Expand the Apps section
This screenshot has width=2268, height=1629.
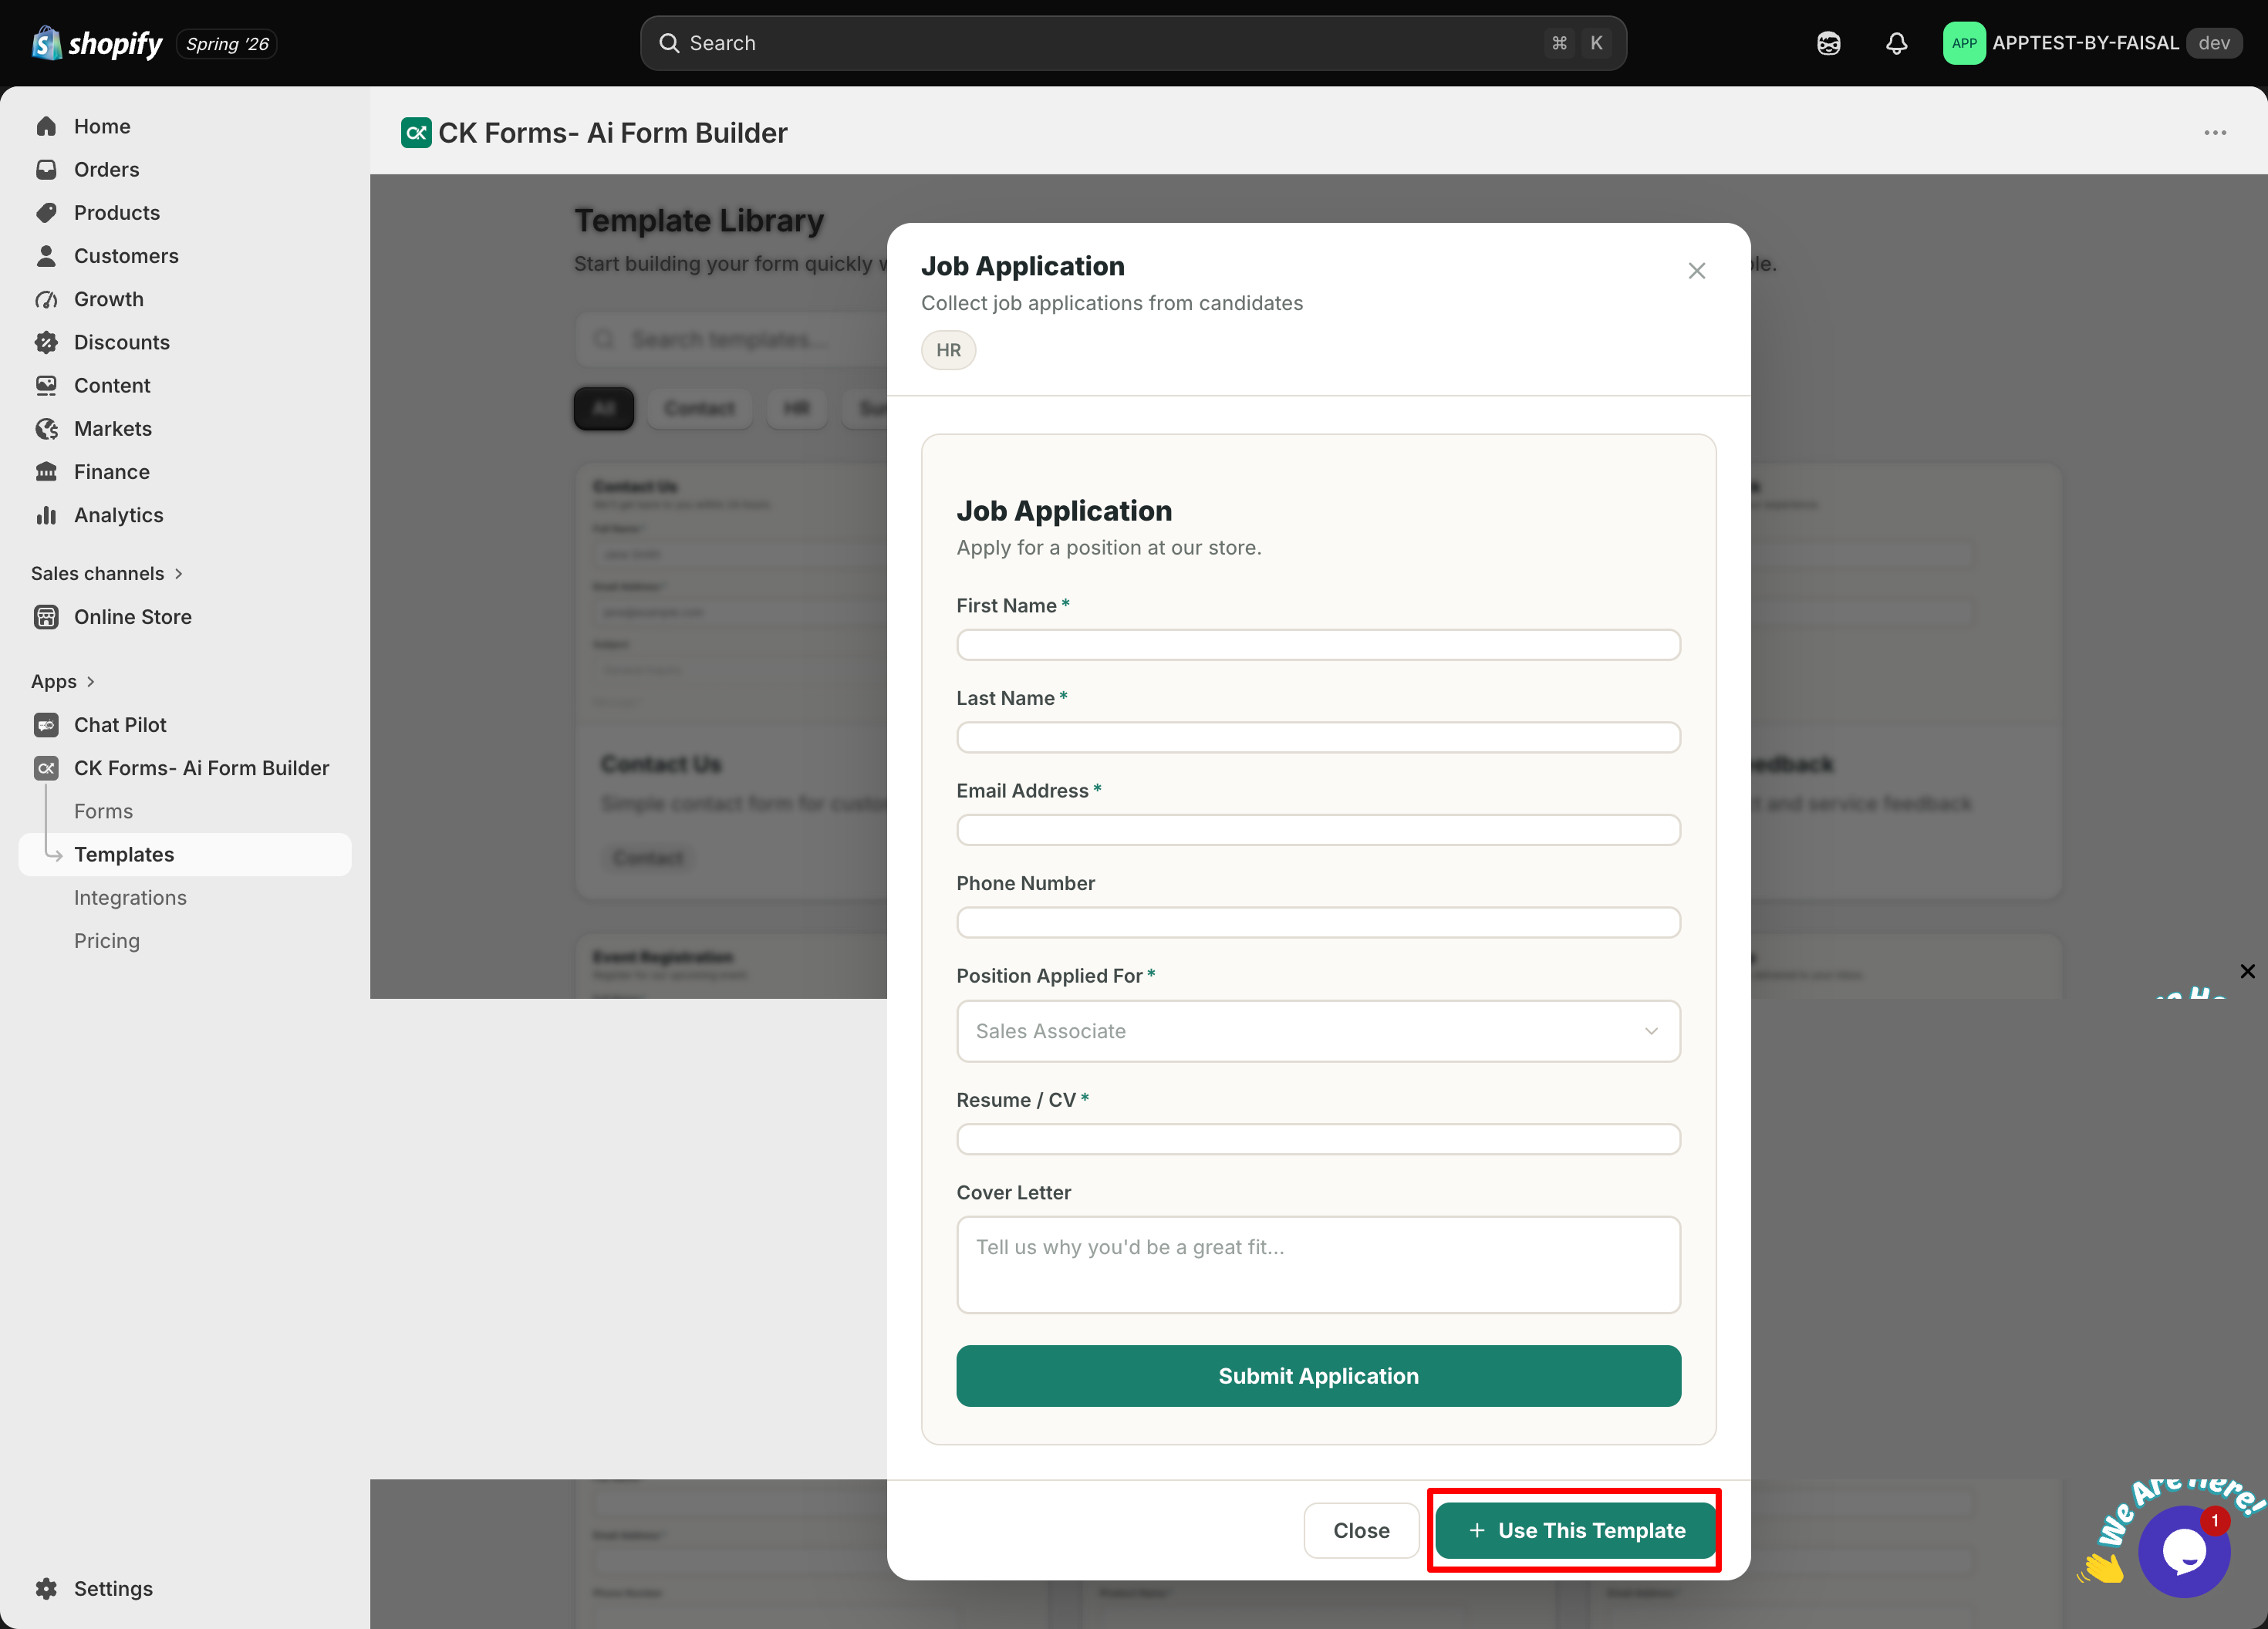pos(63,681)
